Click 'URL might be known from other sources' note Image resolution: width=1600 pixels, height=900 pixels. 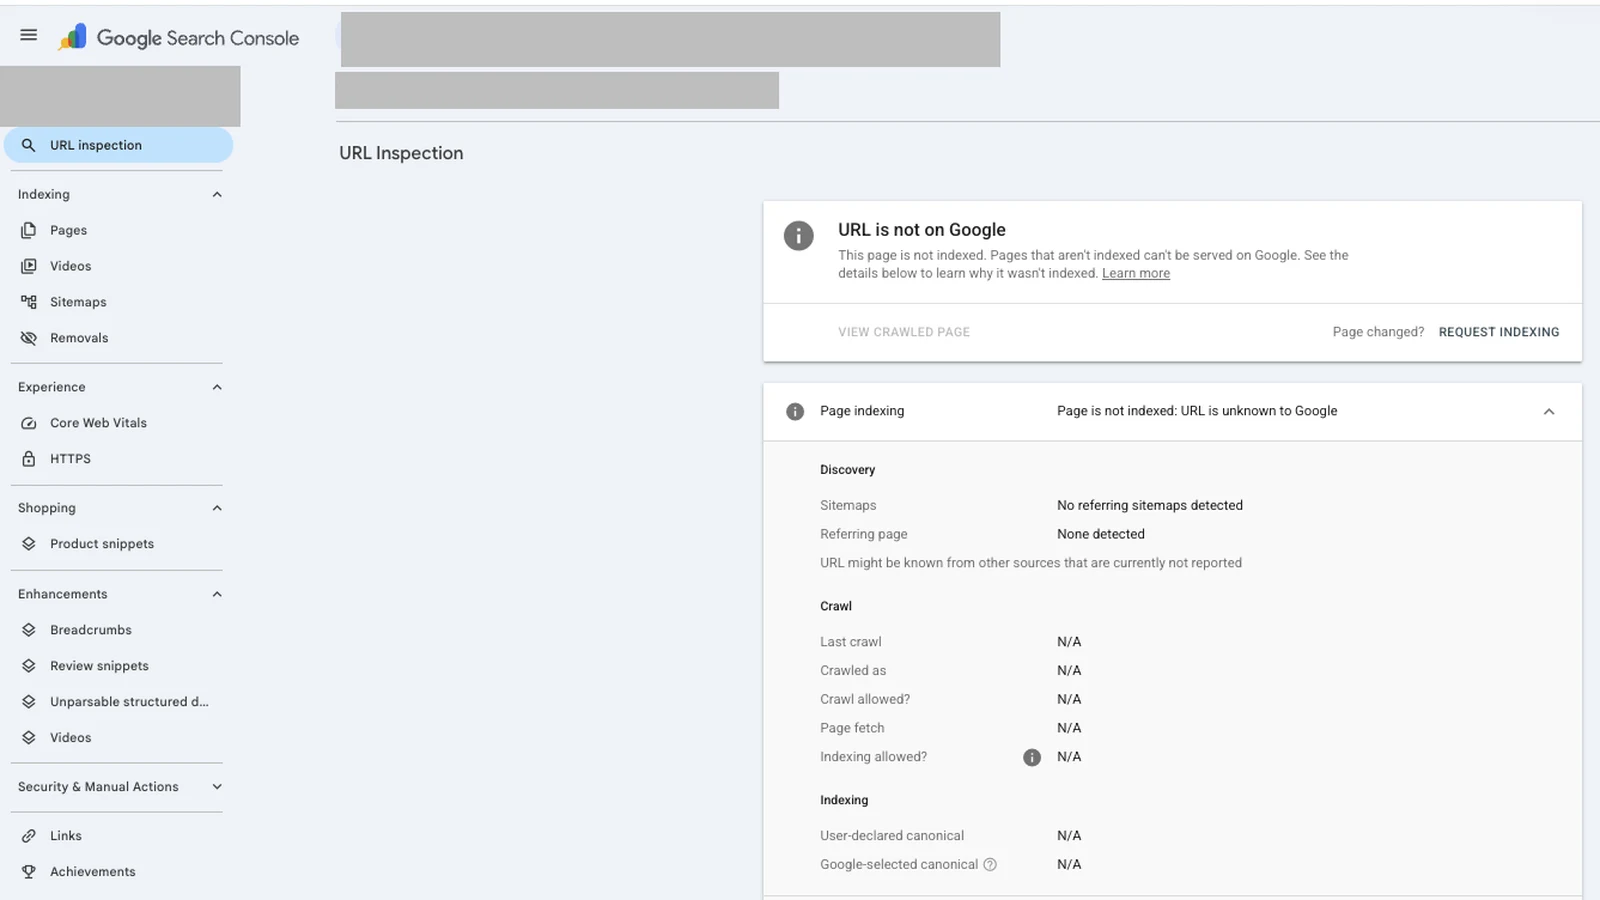(1031, 564)
